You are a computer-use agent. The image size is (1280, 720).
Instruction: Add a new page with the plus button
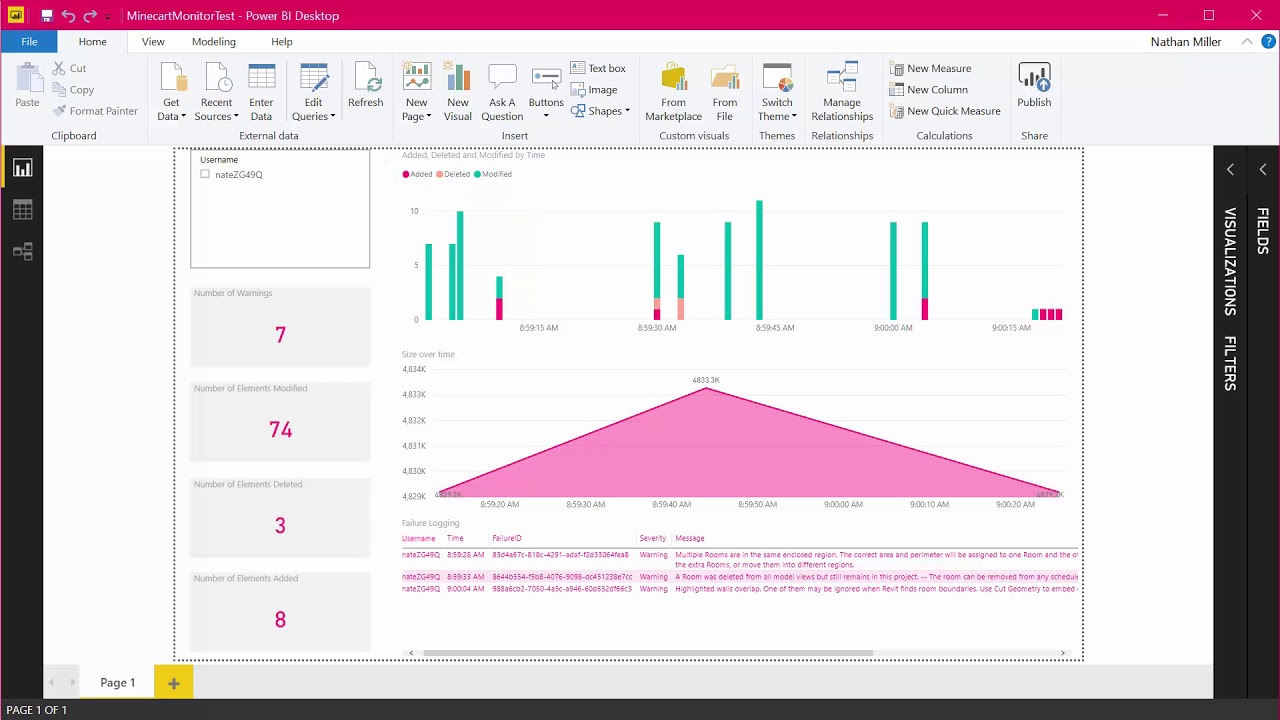coord(173,682)
